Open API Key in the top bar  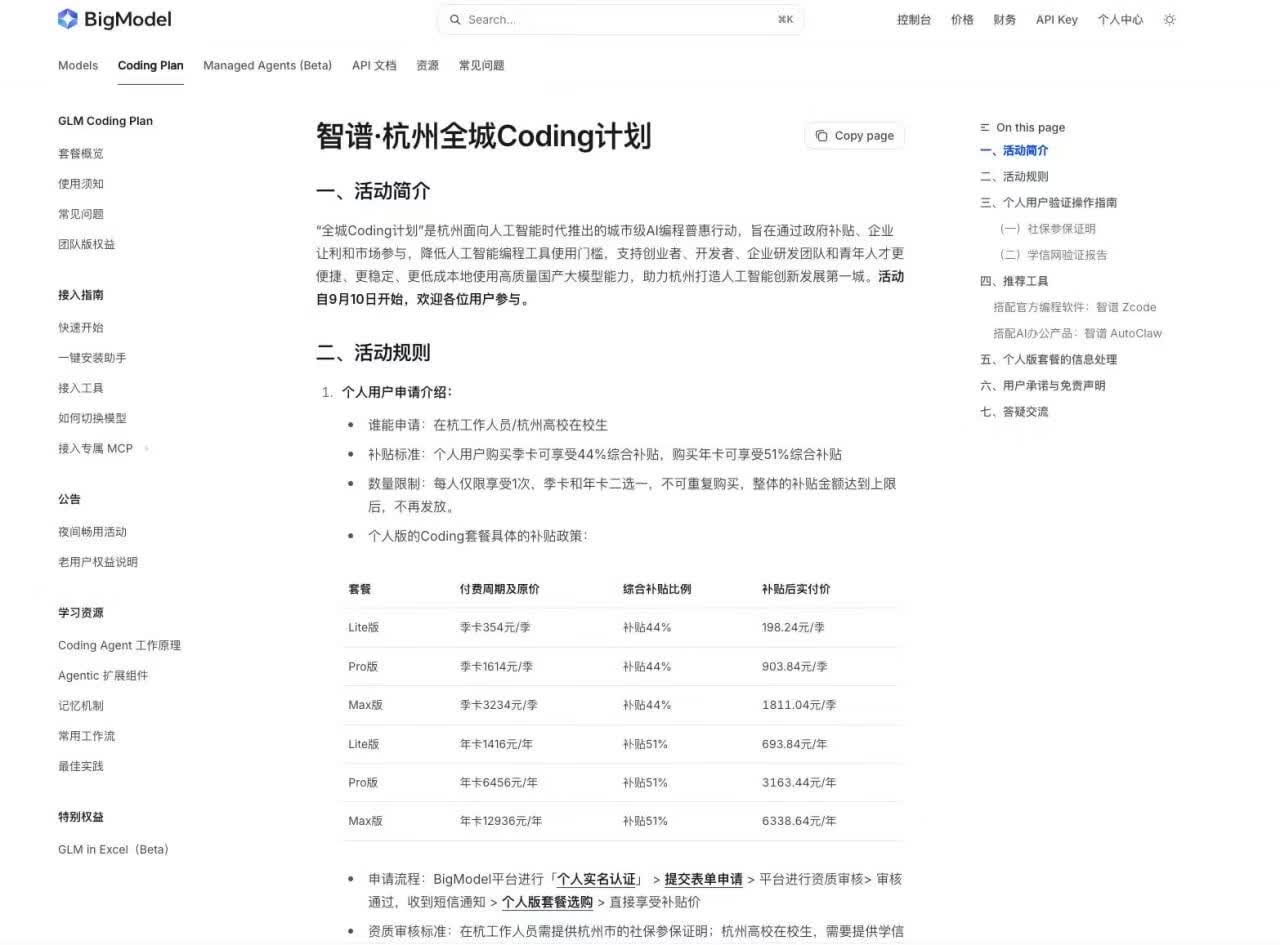pyautogui.click(x=1056, y=19)
